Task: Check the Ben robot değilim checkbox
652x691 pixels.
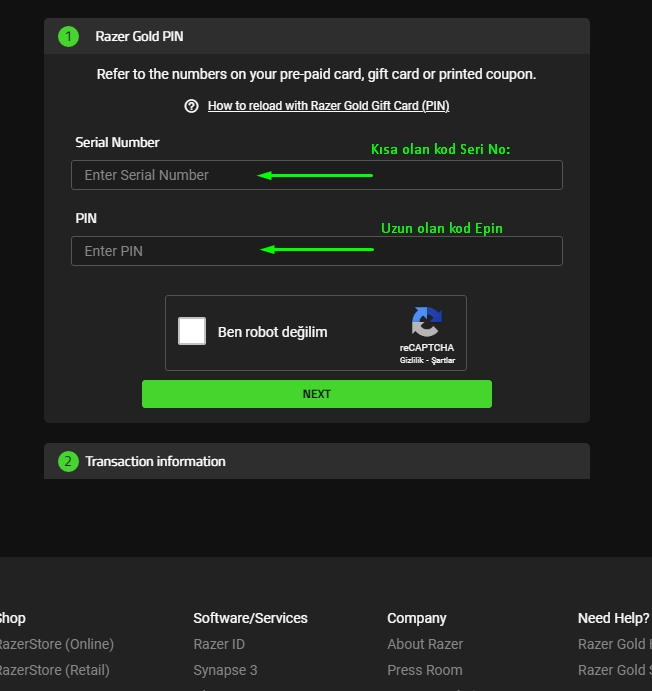Action: [192, 331]
